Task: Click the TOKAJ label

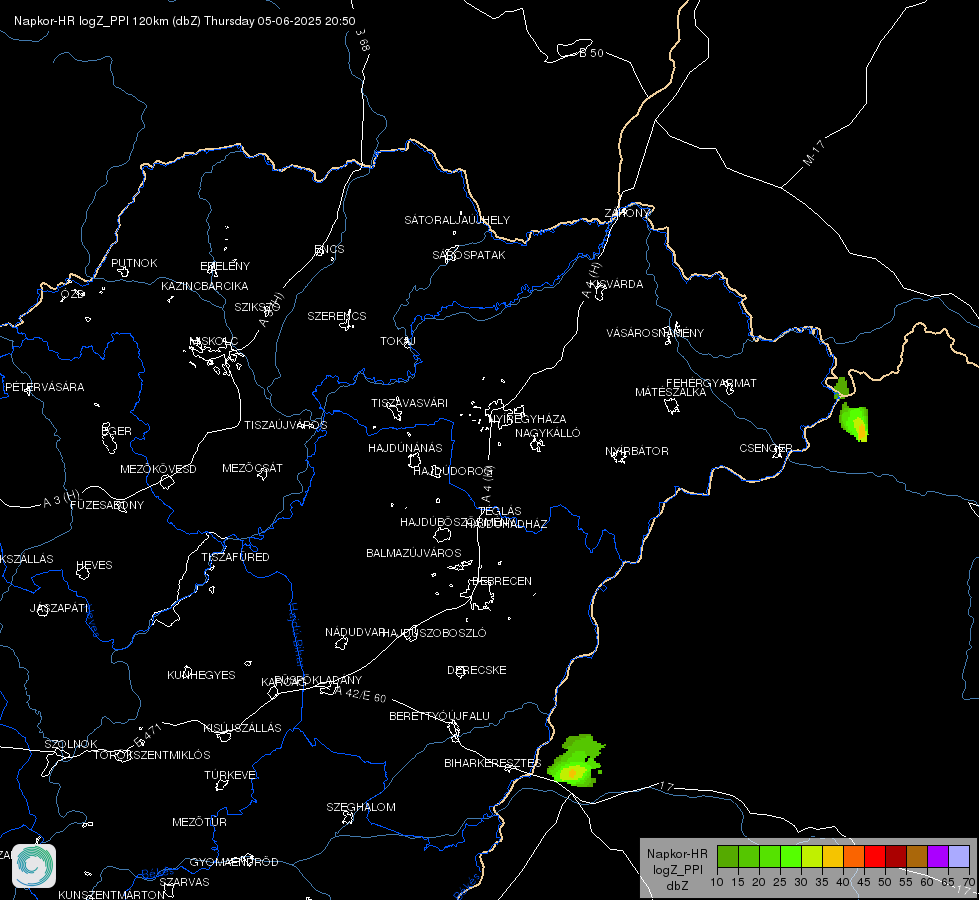Action: pyautogui.click(x=398, y=341)
